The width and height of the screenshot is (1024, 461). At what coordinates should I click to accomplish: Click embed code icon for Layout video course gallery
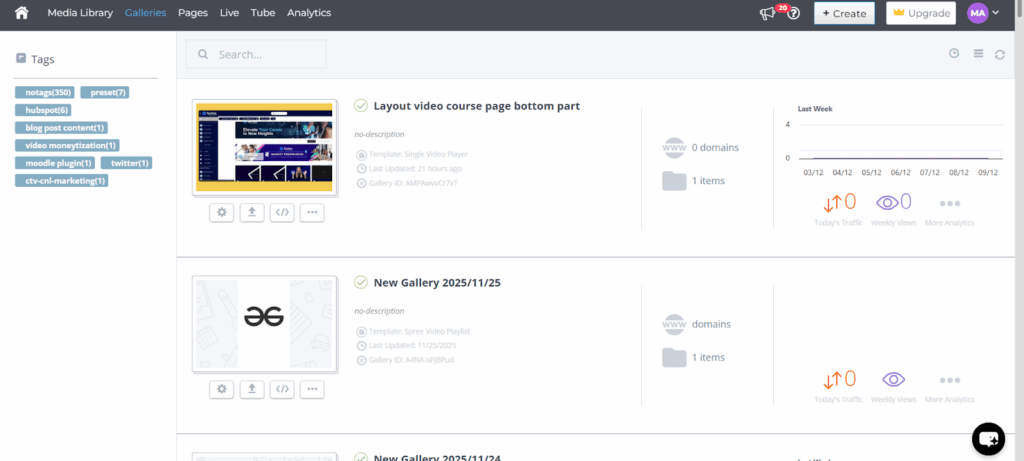[x=283, y=212]
